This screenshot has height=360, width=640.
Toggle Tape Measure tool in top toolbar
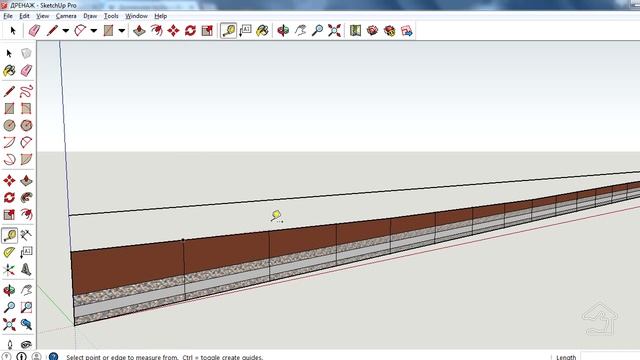[x=229, y=31]
